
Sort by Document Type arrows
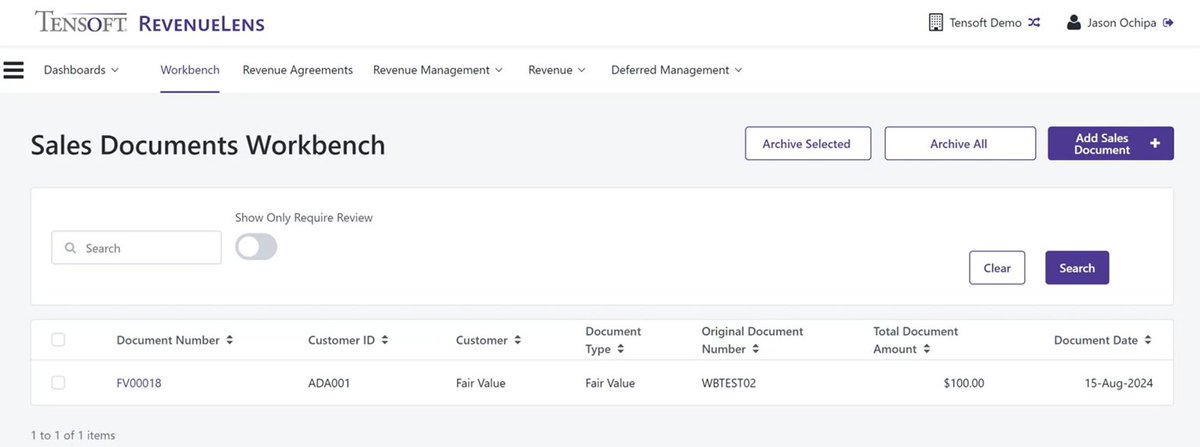pyautogui.click(x=620, y=349)
